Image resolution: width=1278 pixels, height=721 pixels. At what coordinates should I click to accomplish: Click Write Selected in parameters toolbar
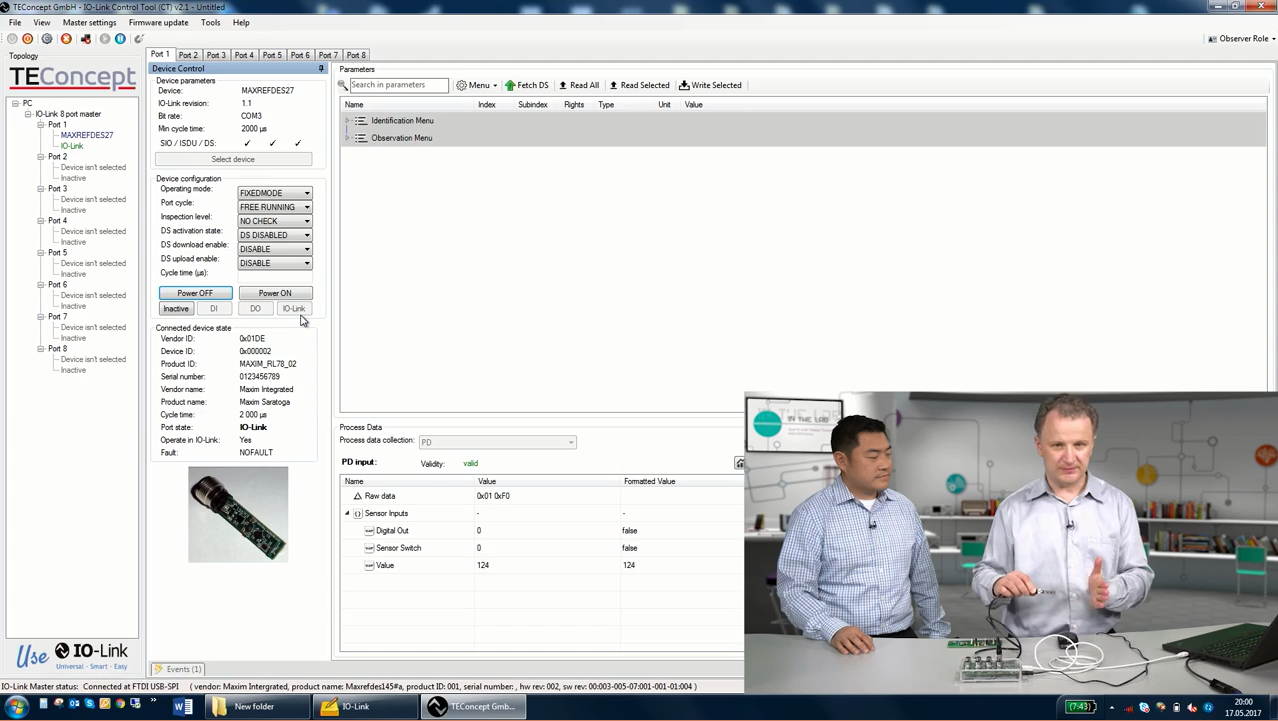tap(710, 85)
